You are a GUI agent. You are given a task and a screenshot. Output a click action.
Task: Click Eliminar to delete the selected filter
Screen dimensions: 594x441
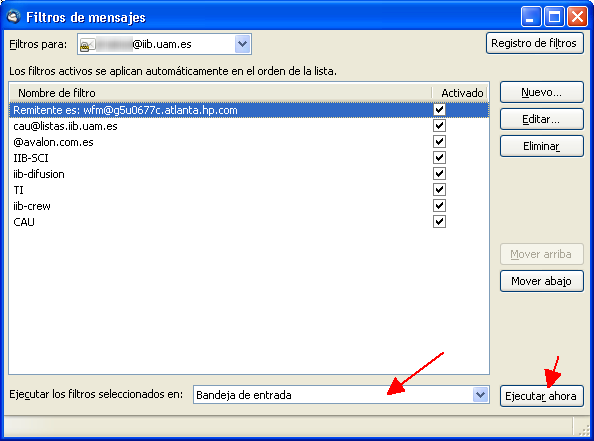pos(541,146)
